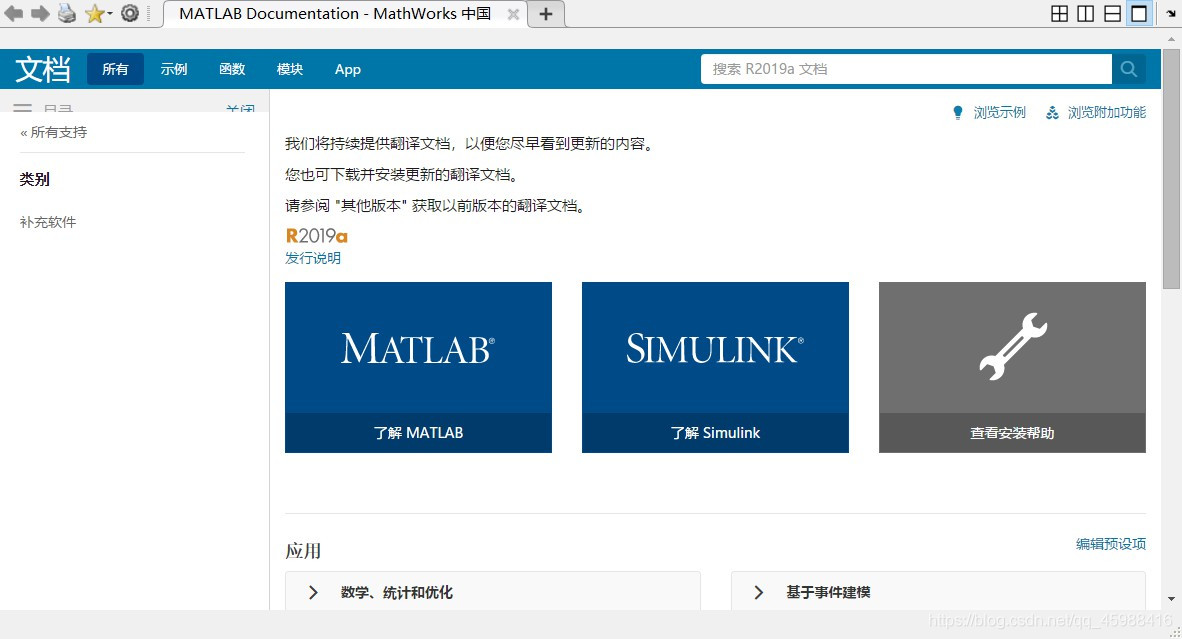Focus the 搜索 R2019a 文档 search field
Viewport: 1182px width, 639px height.
pyautogui.click(x=906, y=69)
